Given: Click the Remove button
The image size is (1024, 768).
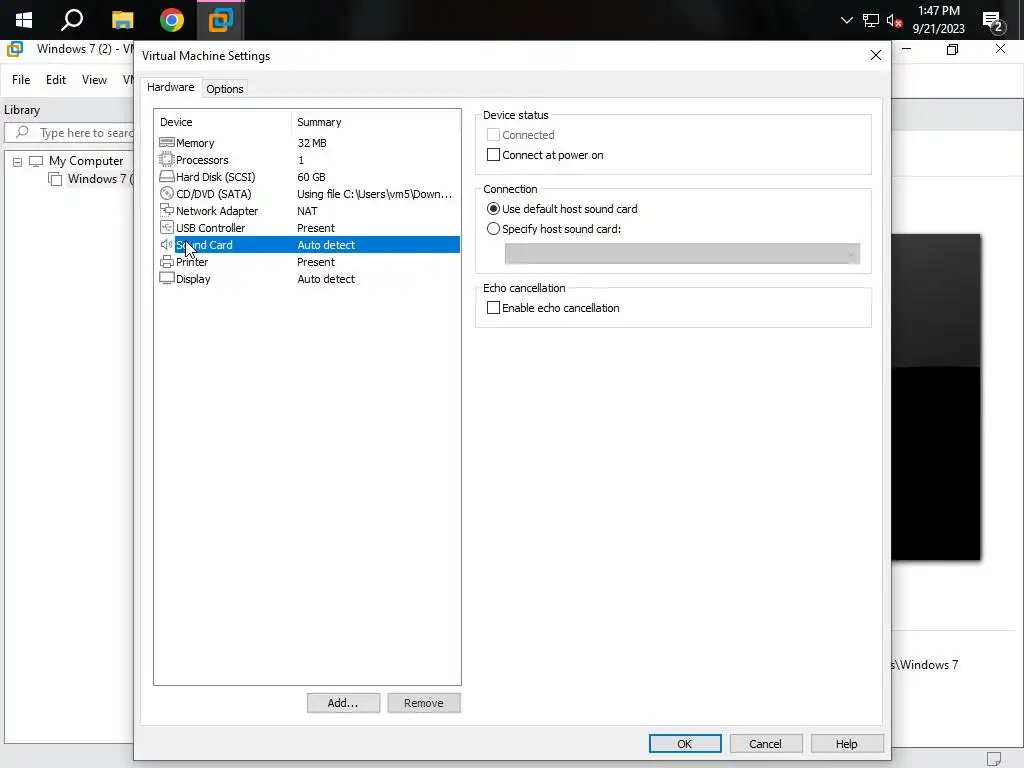Looking at the screenshot, I should (423, 703).
